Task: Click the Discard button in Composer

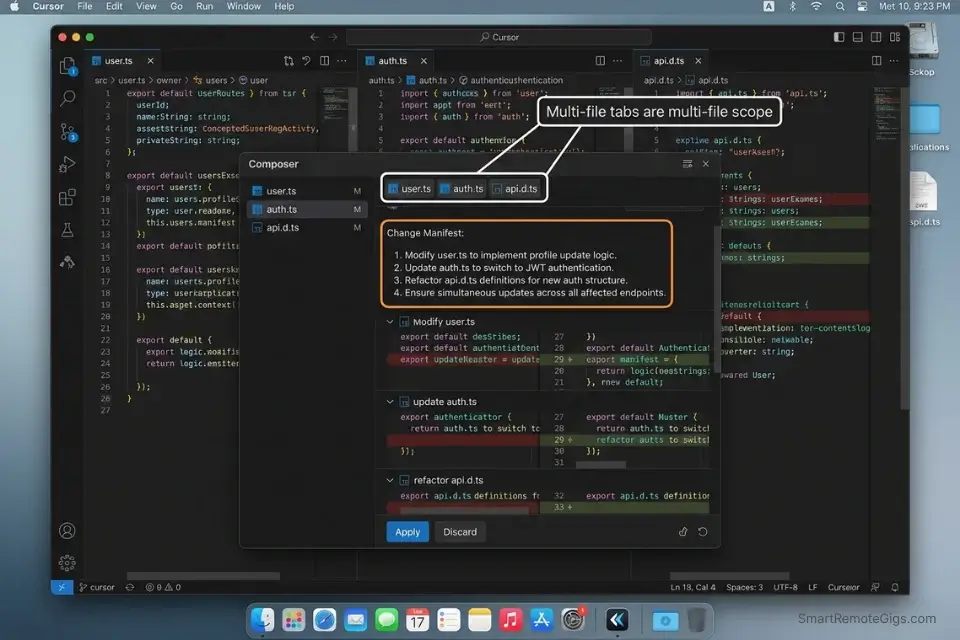Action: click(460, 531)
